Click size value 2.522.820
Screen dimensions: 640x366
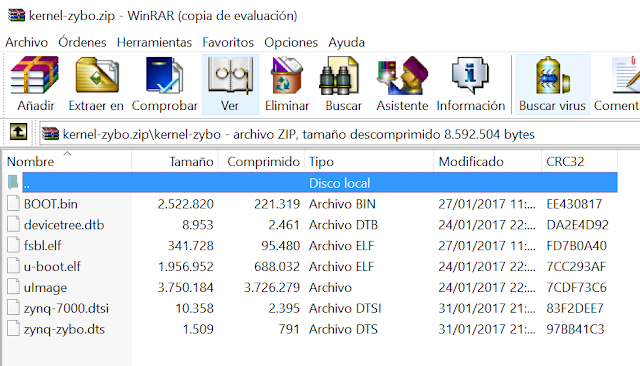click(x=186, y=204)
